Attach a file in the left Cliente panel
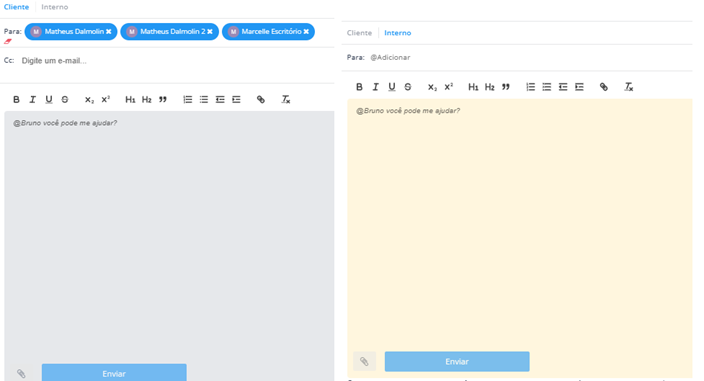This screenshot has width=704, height=381. (x=21, y=373)
